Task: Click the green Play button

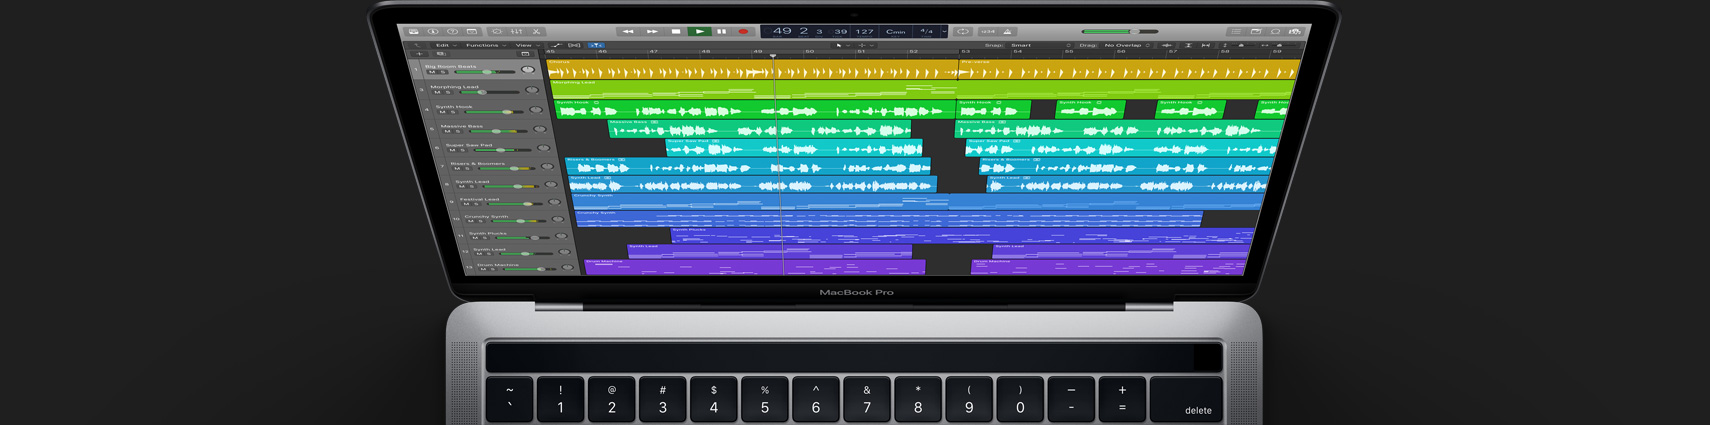Action: [x=700, y=31]
